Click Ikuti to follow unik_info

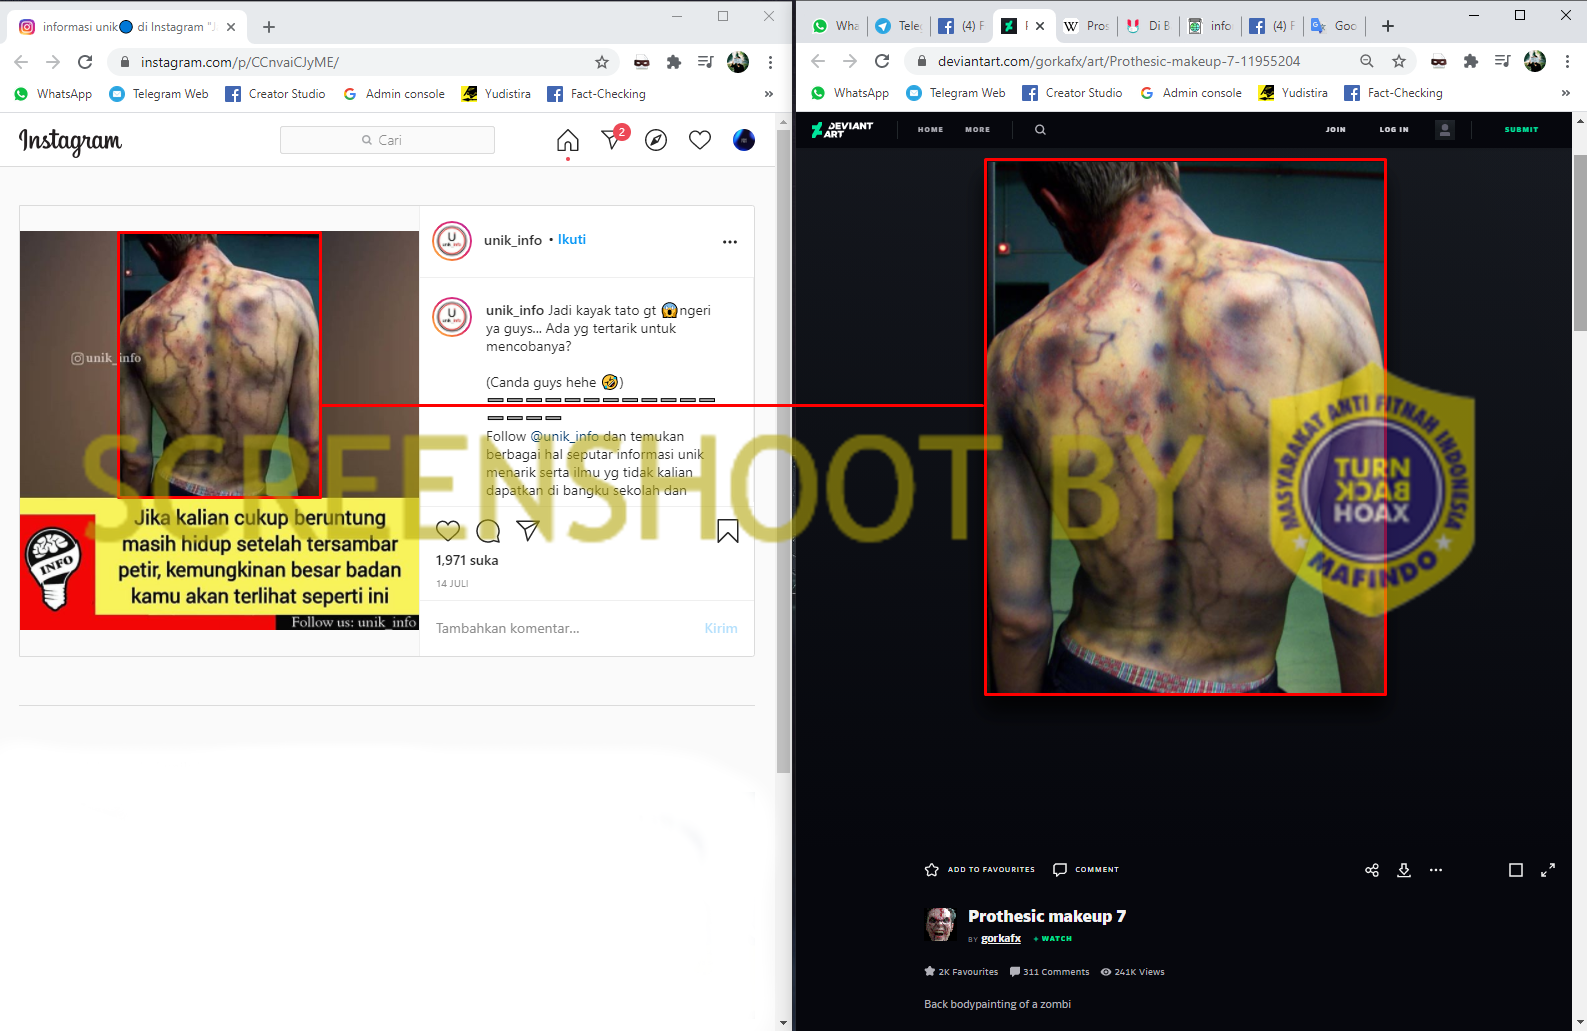coord(572,240)
